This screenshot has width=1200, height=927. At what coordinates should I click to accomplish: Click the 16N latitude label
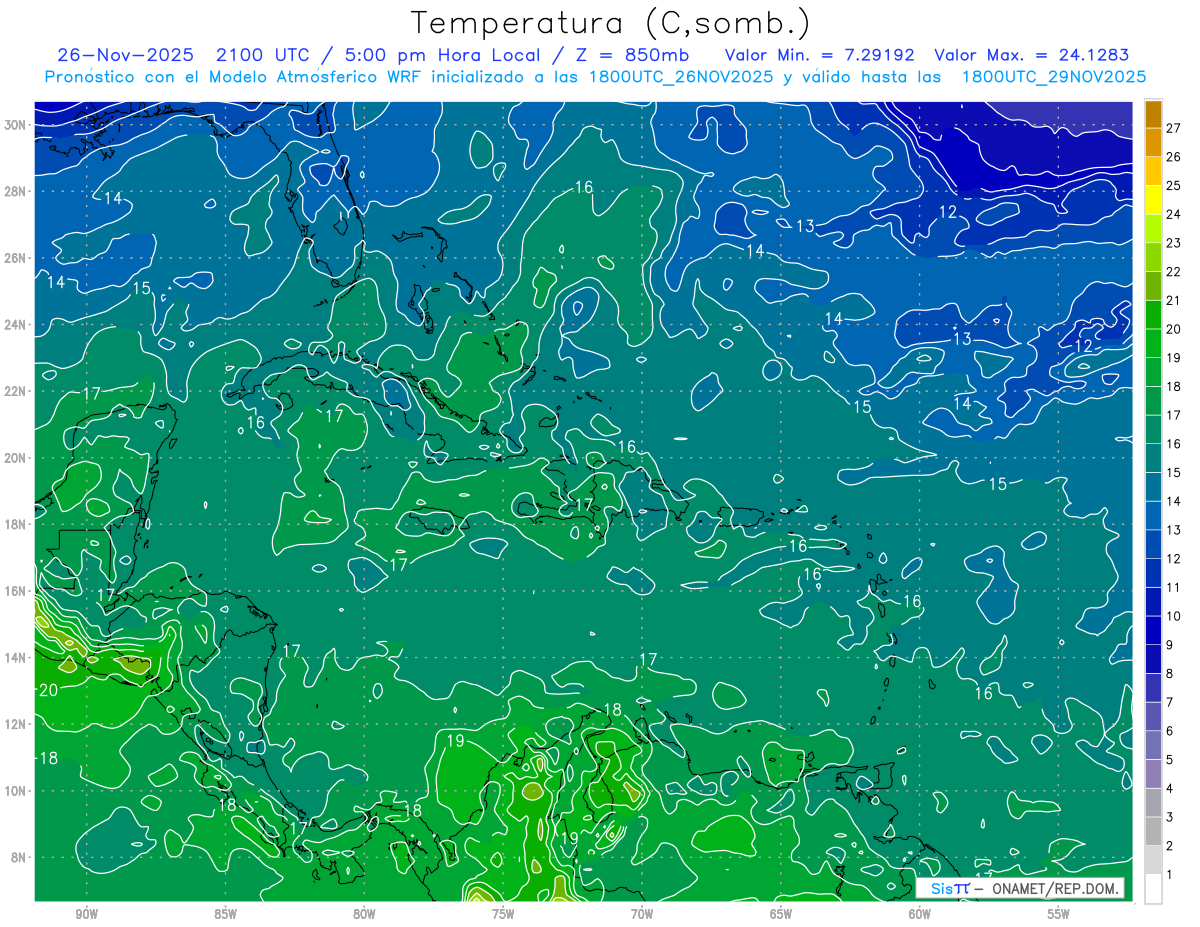click(x=16, y=591)
